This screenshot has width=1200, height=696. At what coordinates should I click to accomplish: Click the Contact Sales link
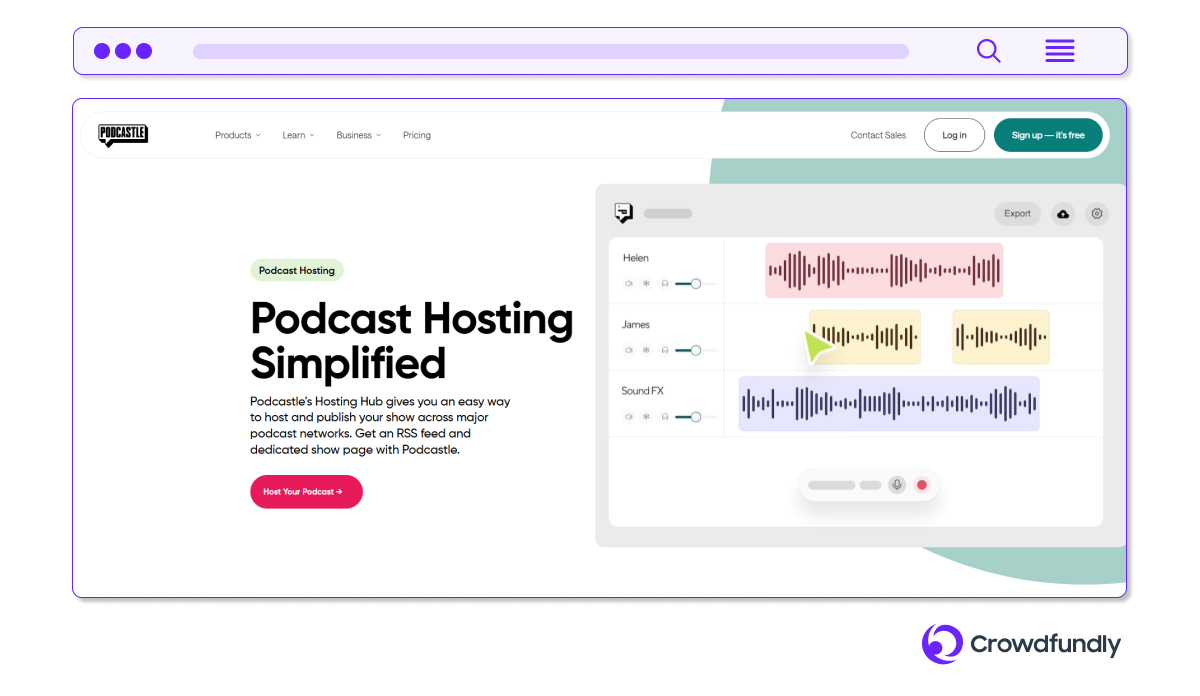(x=878, y=135)
